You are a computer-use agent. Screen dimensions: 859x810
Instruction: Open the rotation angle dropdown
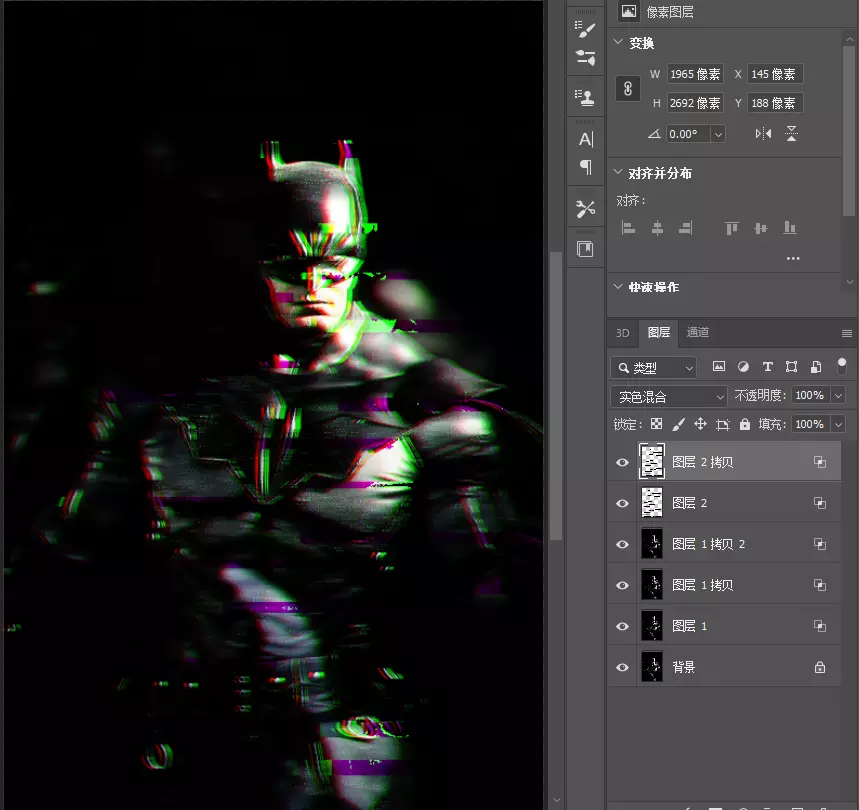[x=718, y=134]
